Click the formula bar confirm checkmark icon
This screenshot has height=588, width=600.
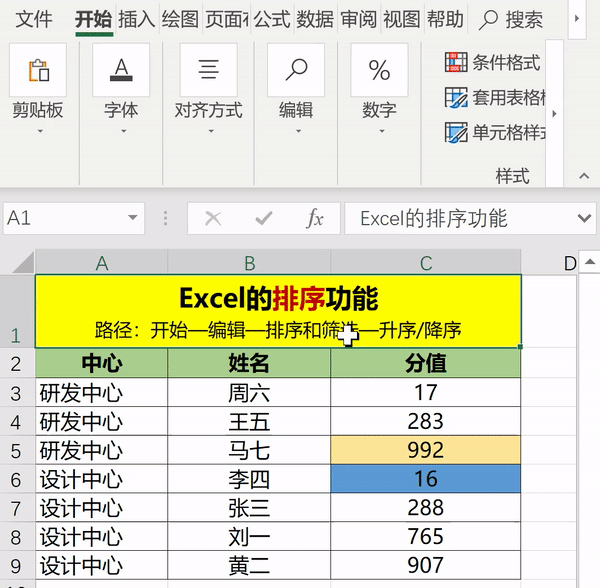(264, 218)
